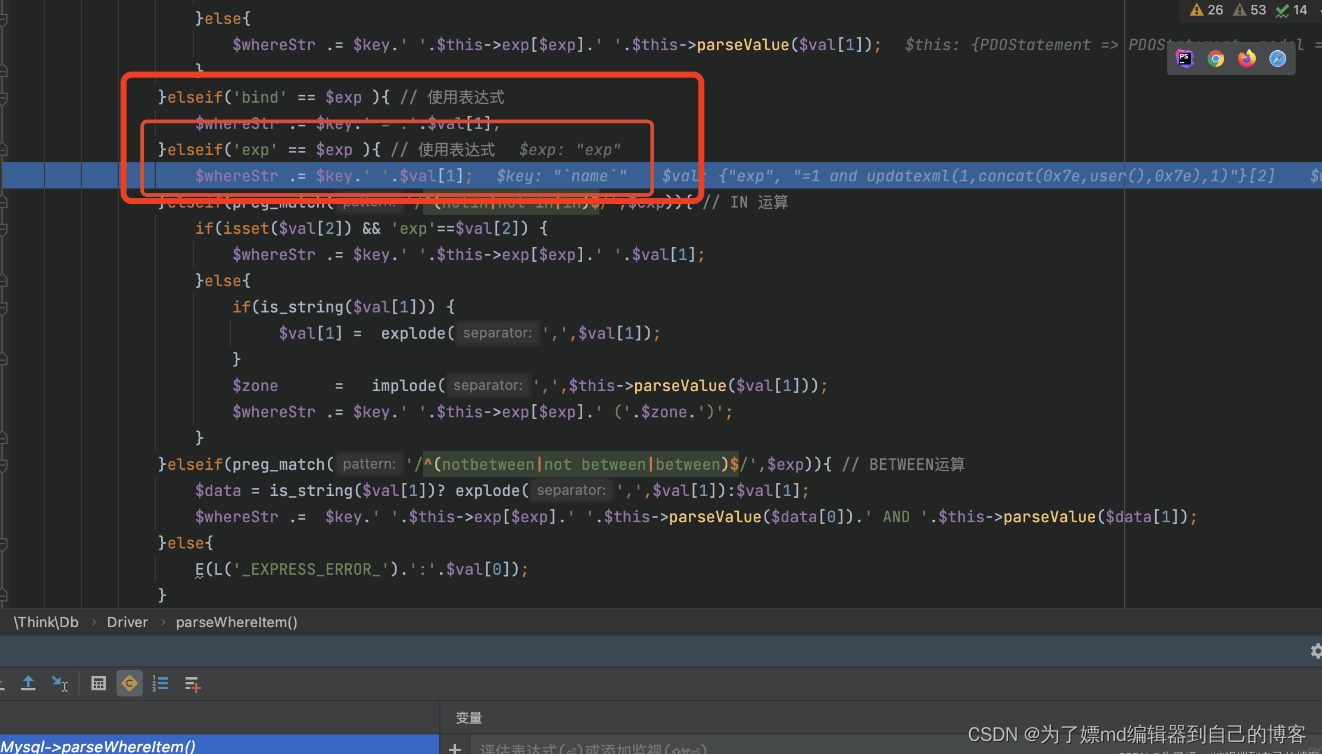The width and height of the screenshot is (1322, 754).
Task: Open preview in PhpStorm built-in browser icon
Action: [x=1185, y=58]
